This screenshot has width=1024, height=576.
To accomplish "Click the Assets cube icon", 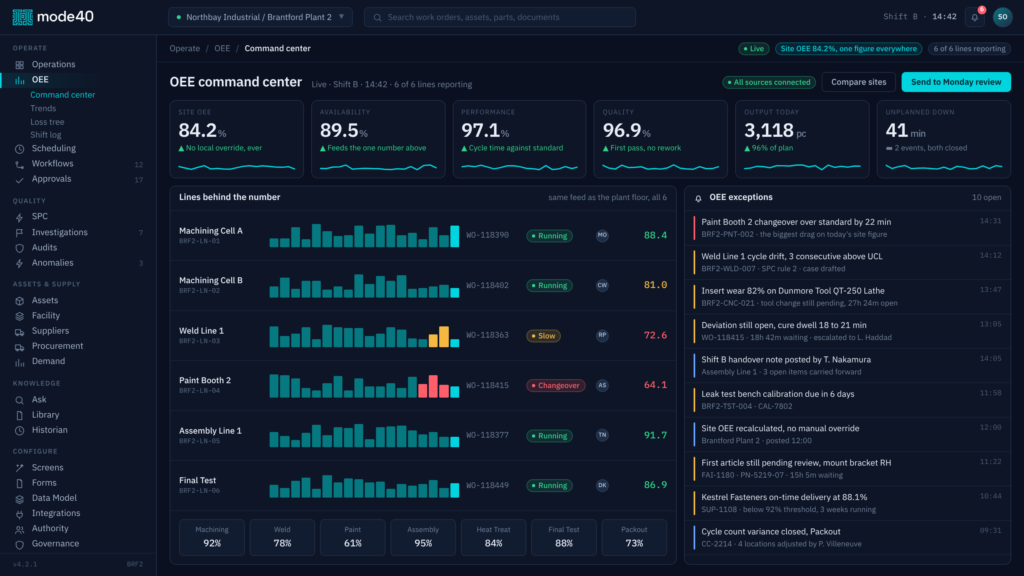I will [x=20, y=300].
